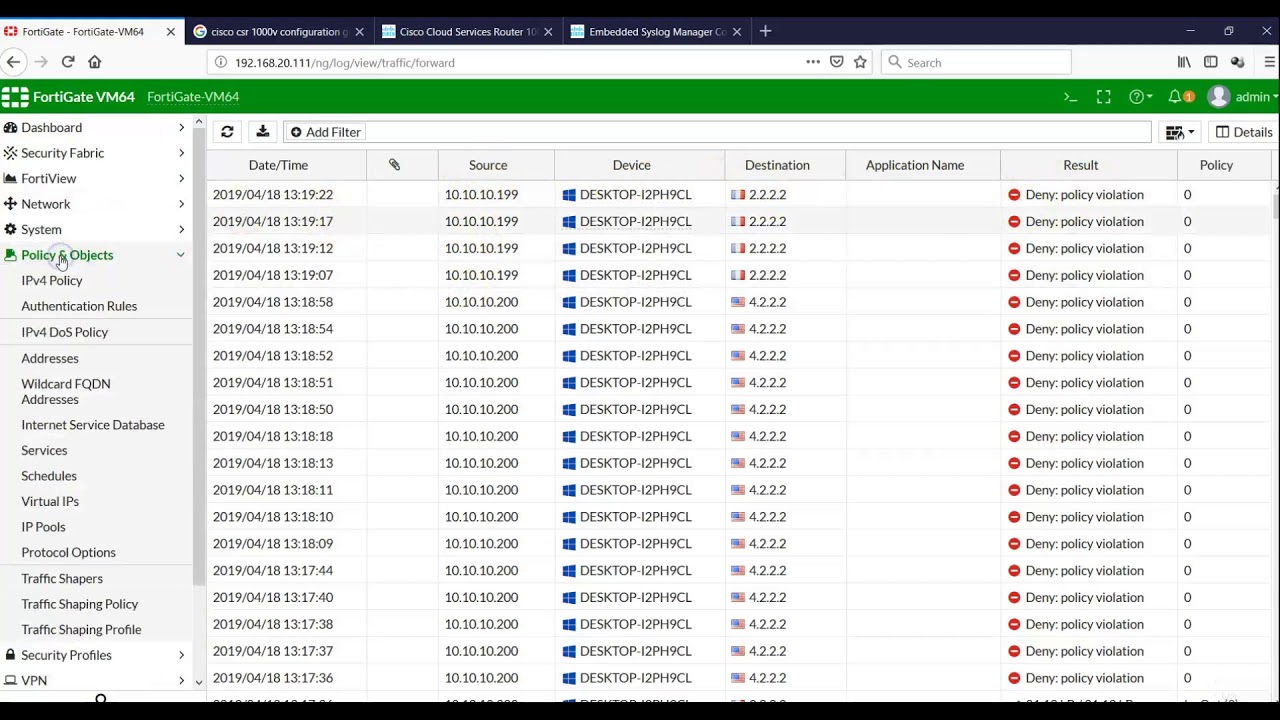This screenshot has width=1280, height=720.
Task: Click the FortiGate VM64 logo
Action: point(68,97)
